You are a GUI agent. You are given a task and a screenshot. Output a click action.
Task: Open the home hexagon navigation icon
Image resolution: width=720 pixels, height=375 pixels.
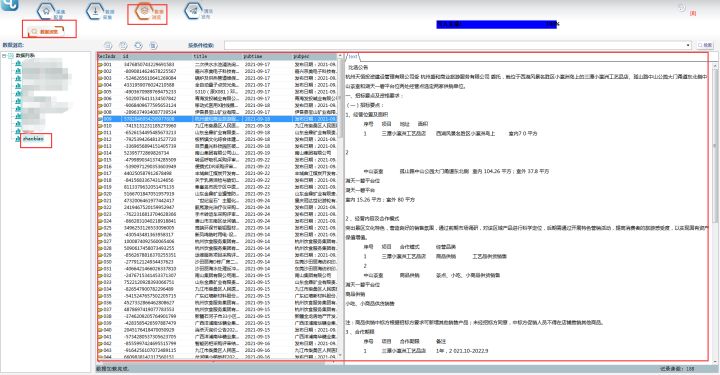[x=46, y=11]
